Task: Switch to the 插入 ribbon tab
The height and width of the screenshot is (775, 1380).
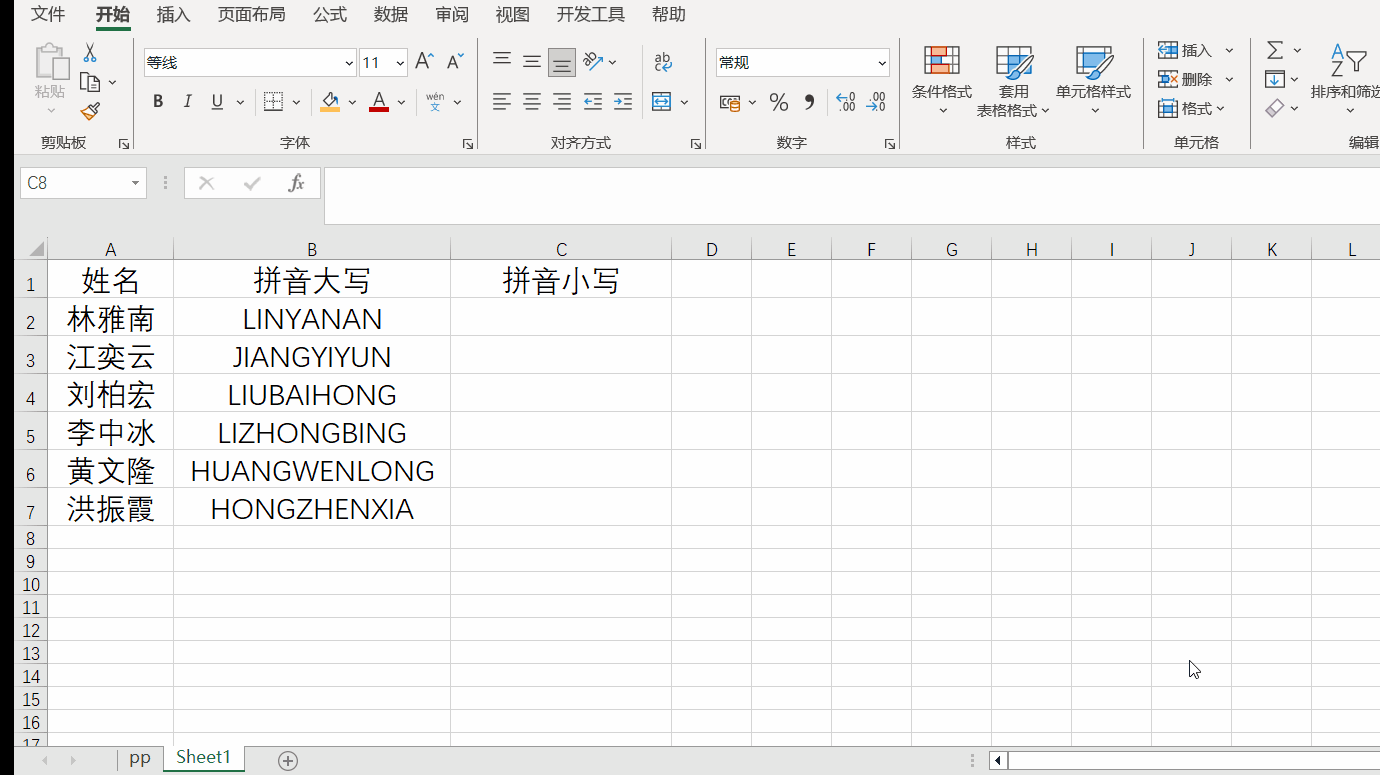Action: click(172, 15)
